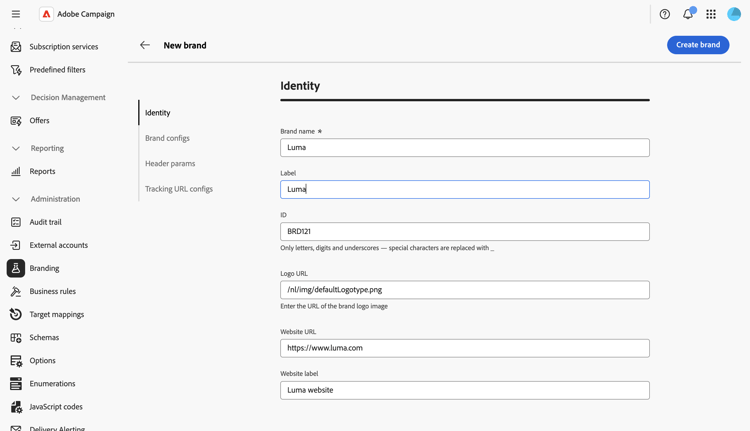Open the user profile avatar
750x431 pixels.
734,14
